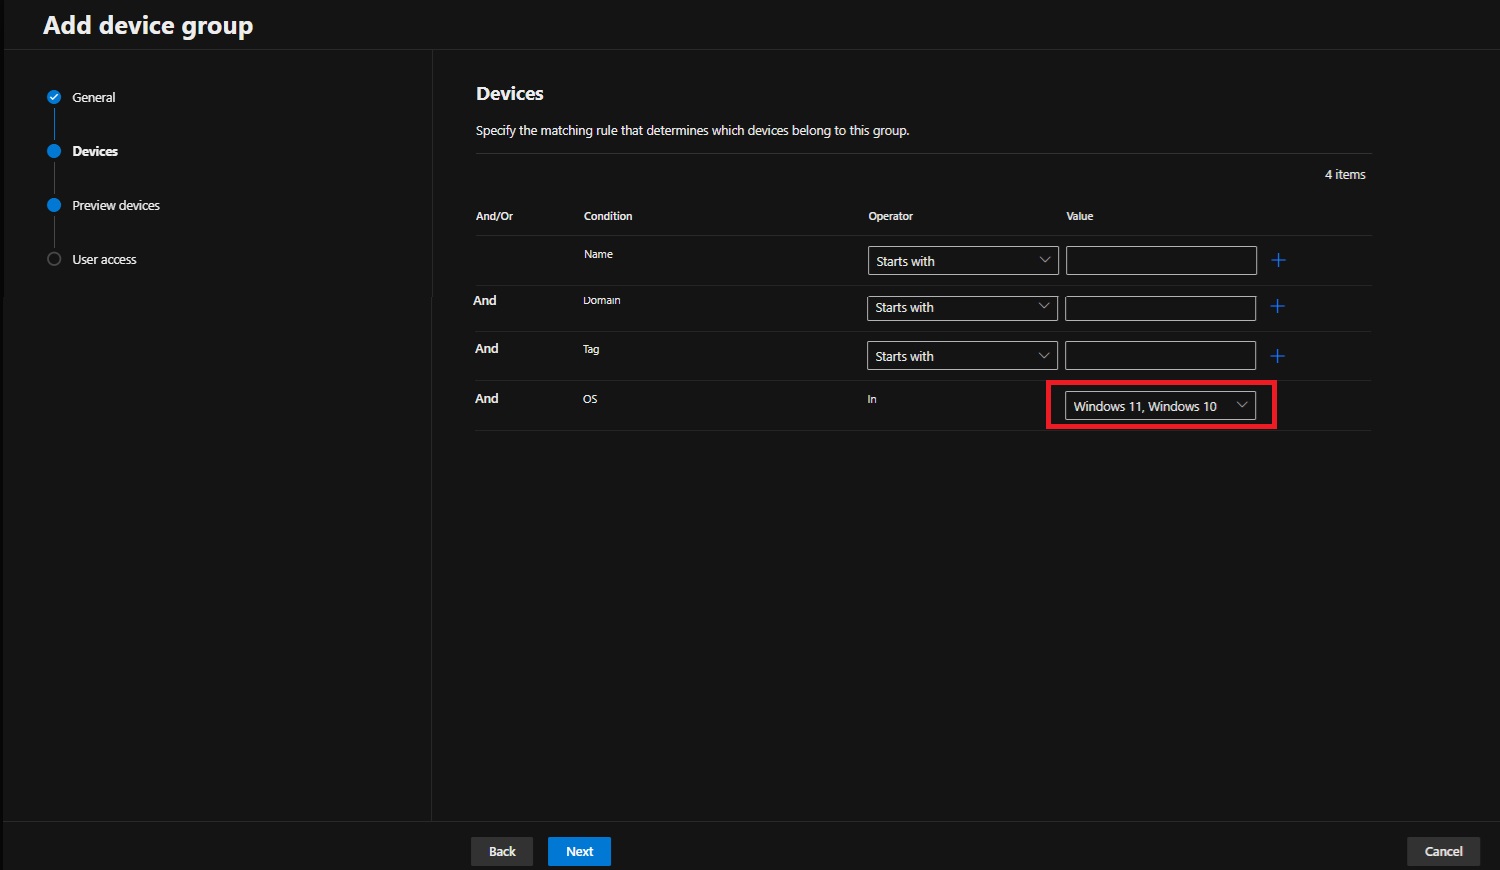The width and height of the screenshot is (1500, 870).
Task: Open the Domain operator dropdown
Action: click(x=962, y=308)
